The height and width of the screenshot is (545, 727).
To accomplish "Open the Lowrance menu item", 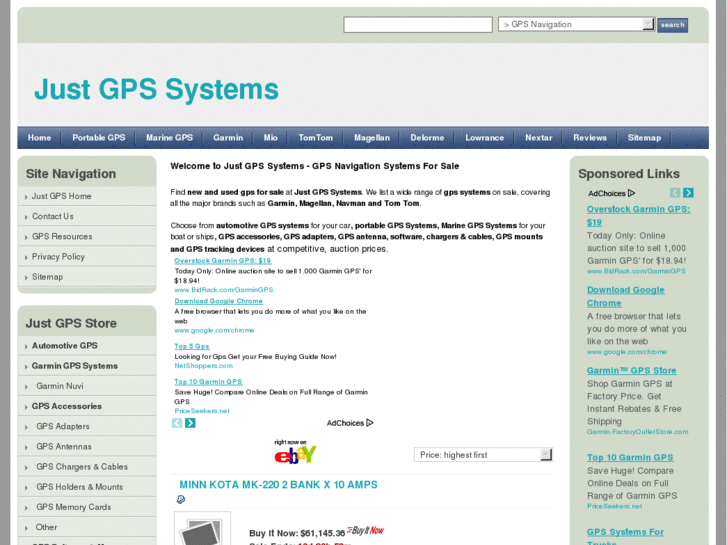I will (485, 138).
